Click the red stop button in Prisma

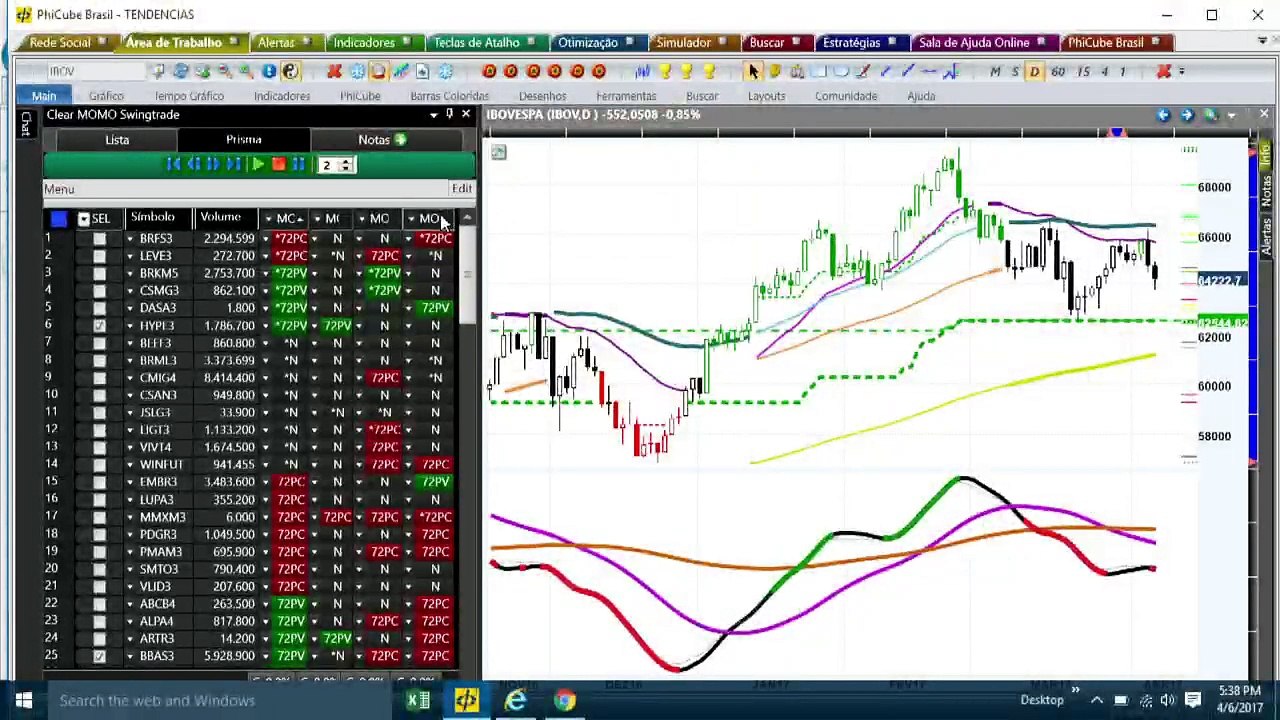(x=279, y=164)
